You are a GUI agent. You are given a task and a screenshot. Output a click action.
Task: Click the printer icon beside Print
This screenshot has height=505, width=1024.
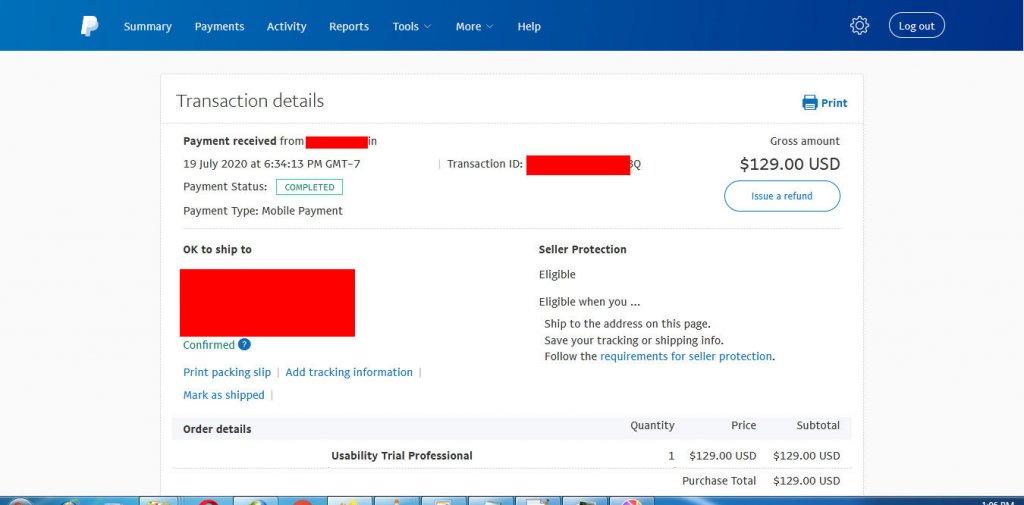810,103
